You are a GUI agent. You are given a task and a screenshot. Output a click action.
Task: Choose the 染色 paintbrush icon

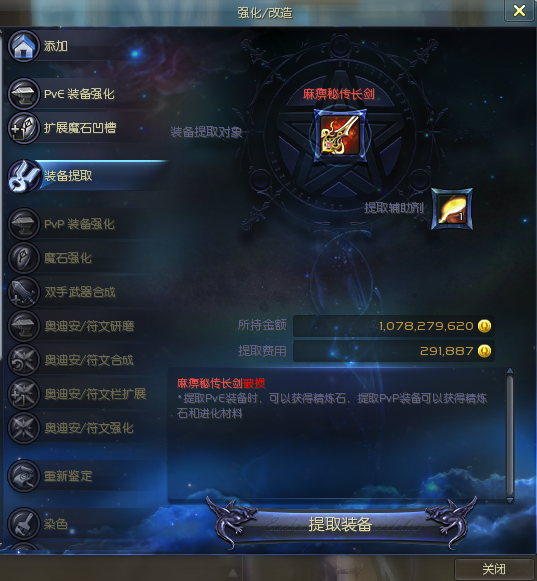(24, 524)
